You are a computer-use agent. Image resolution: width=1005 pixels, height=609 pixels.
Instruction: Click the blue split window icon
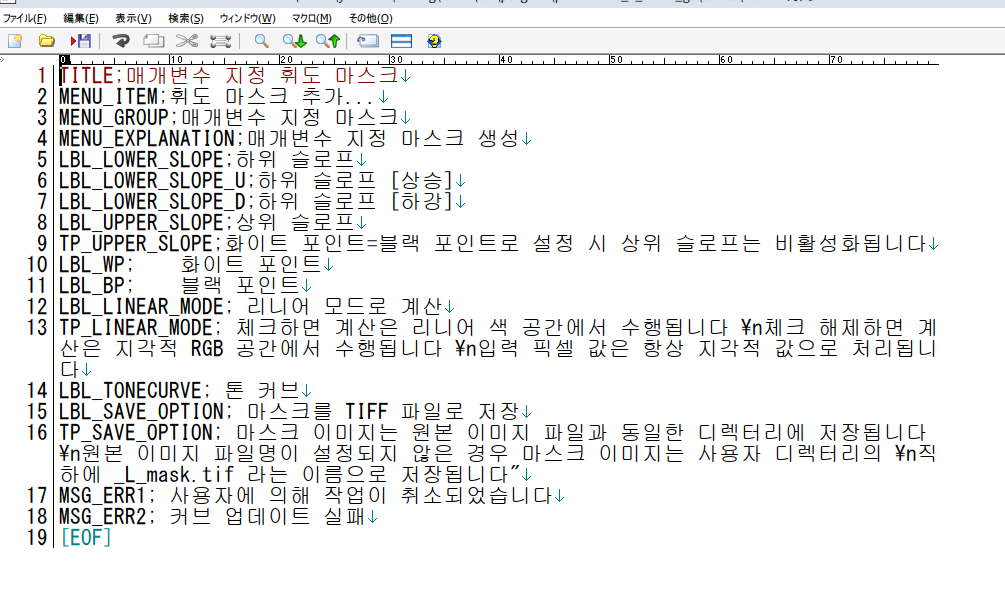401,42
